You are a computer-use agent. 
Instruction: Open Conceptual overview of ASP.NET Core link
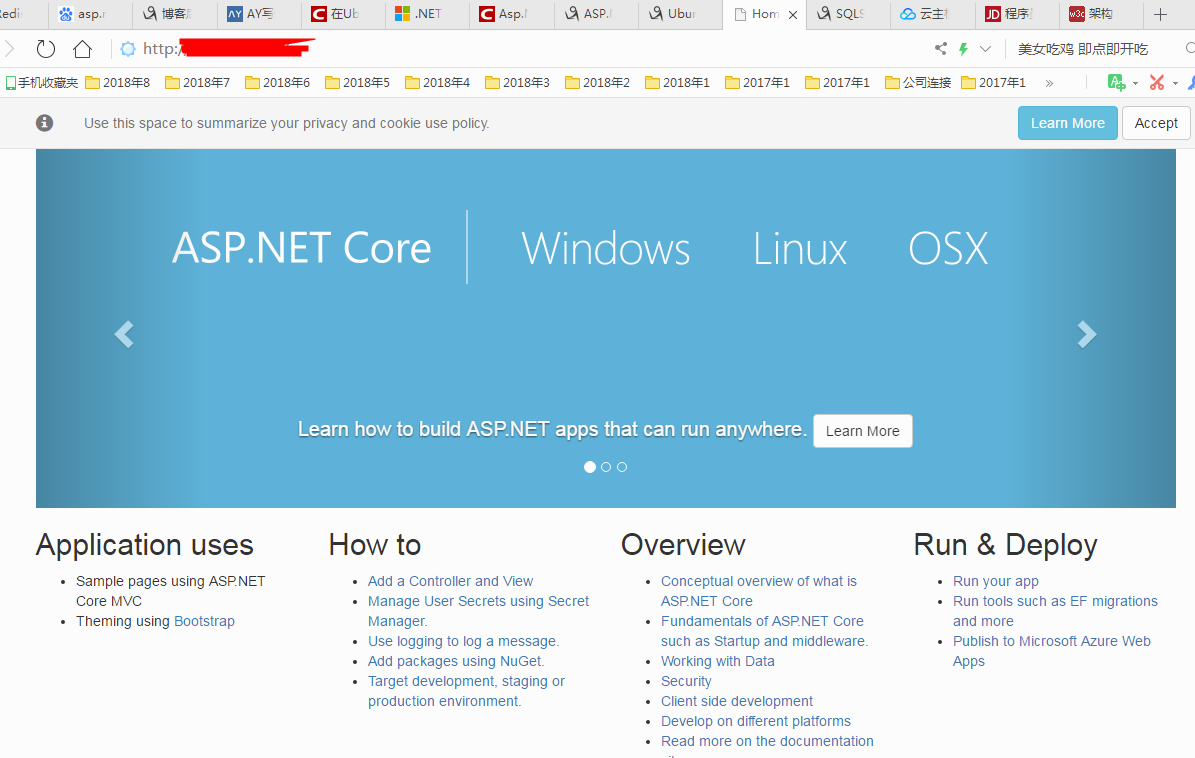coord(758,591)
